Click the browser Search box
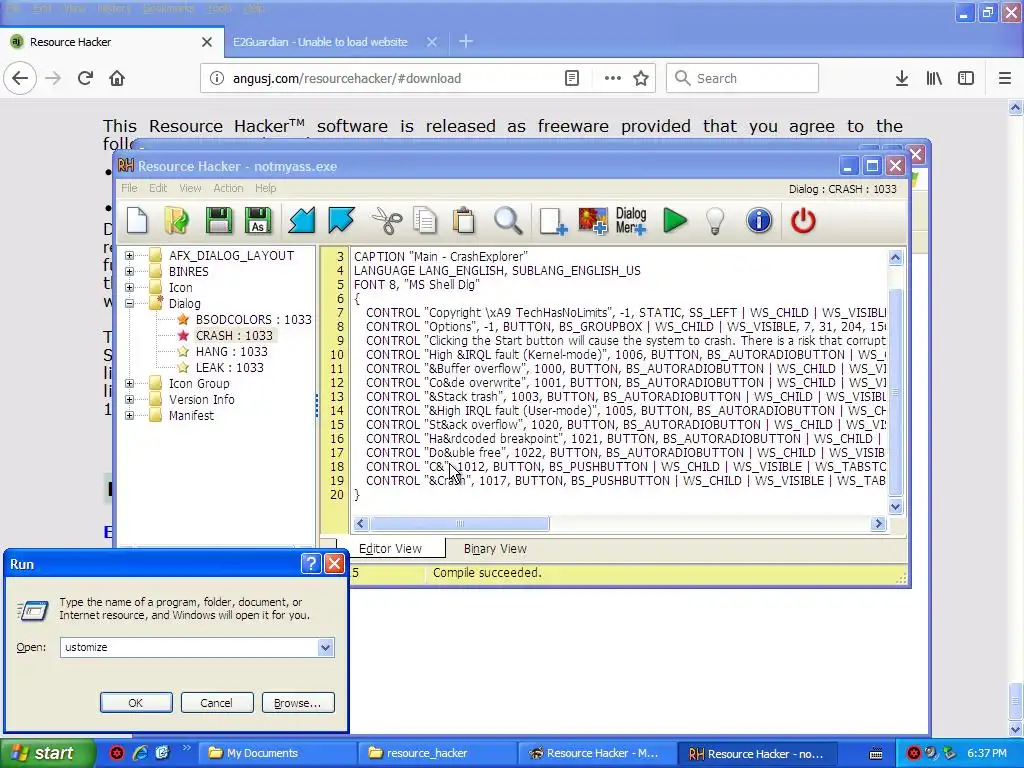 pyautogui.click(x=743, y=78)
